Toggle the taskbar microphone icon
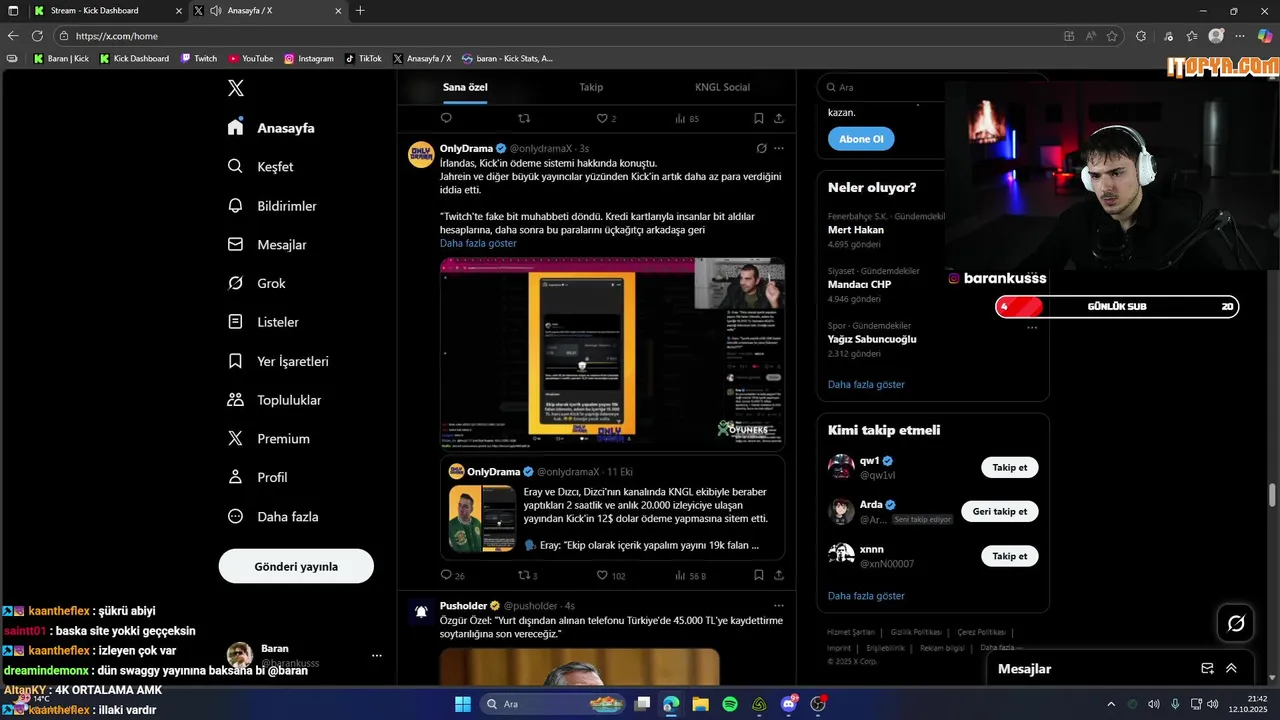This screenshot has width=1280, height=720. [x=1175, y=704]
